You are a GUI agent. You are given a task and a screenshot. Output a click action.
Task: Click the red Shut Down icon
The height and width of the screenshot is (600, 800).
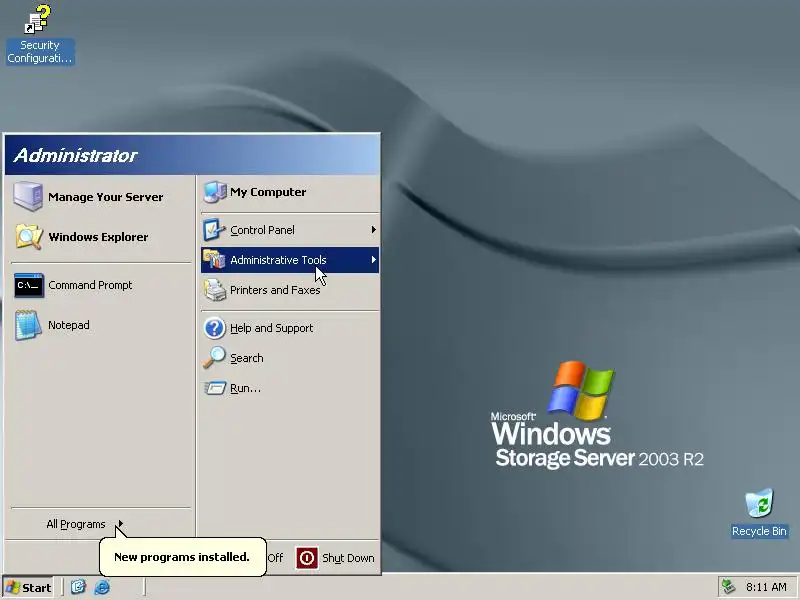pos(307,558)
